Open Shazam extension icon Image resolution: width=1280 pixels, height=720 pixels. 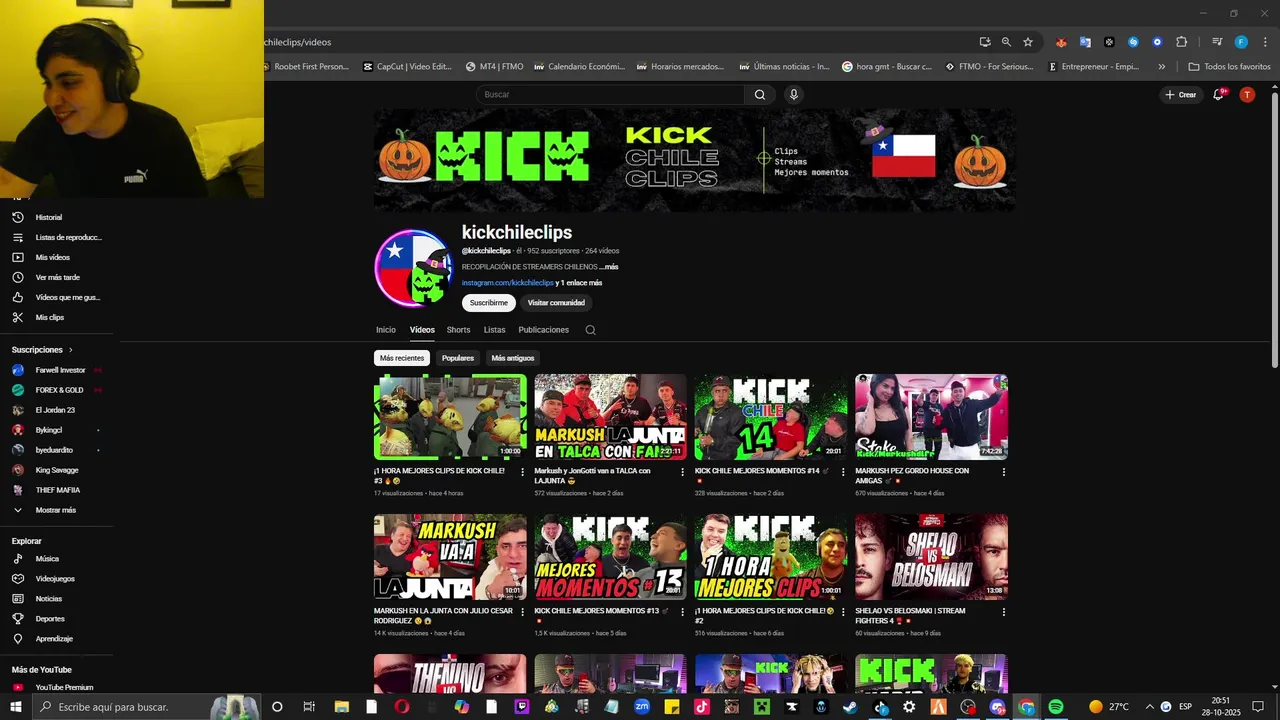point(1133,42)
